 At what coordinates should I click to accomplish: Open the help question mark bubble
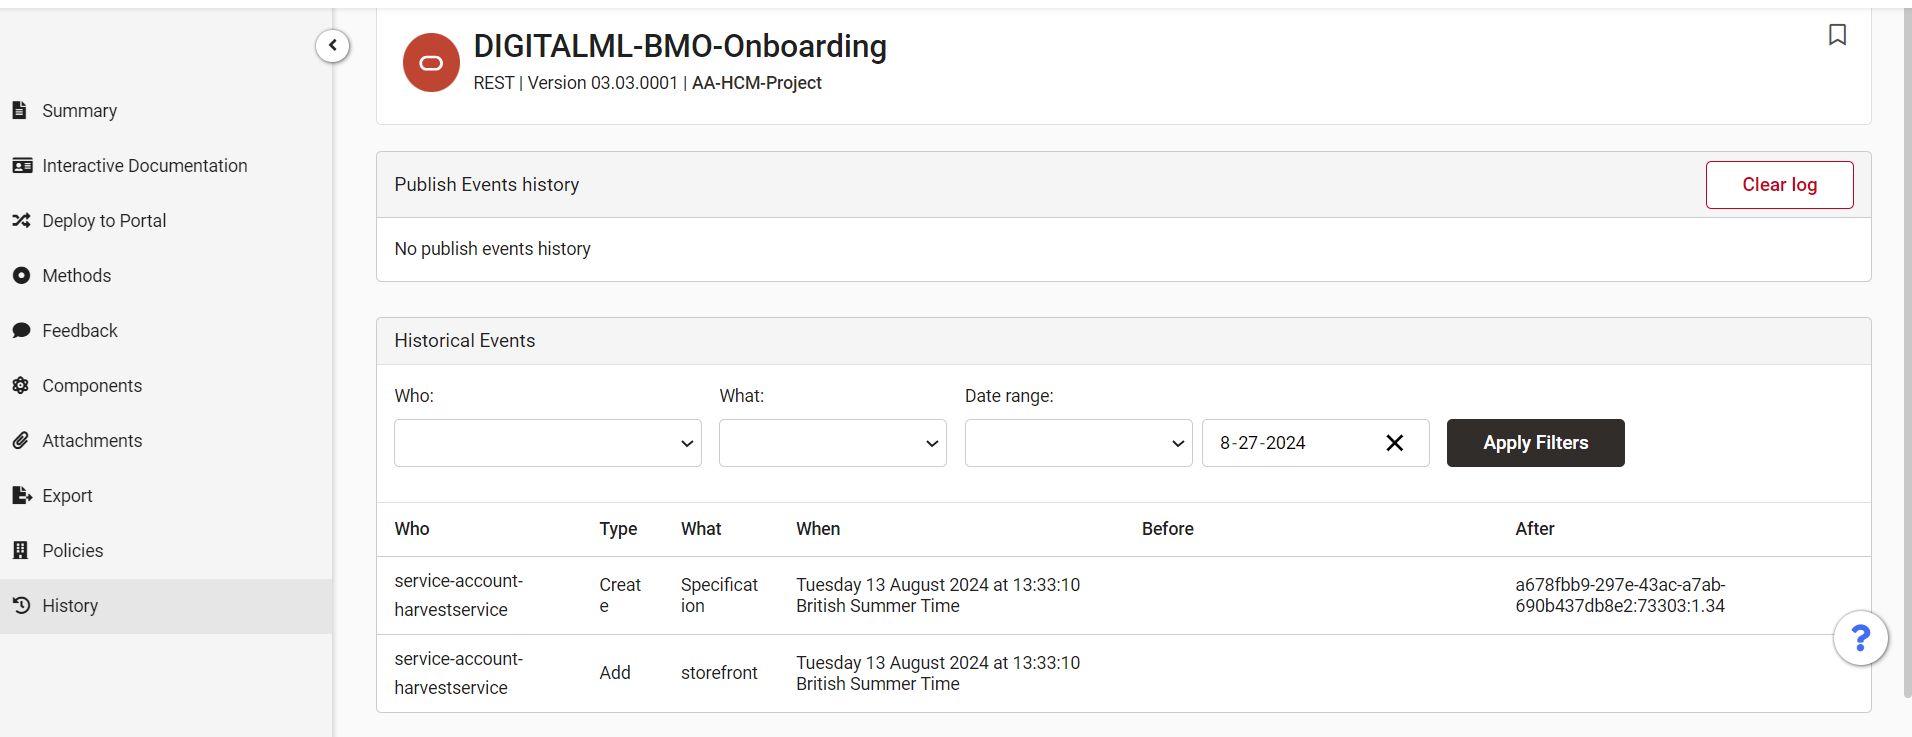coord(1860,638)
